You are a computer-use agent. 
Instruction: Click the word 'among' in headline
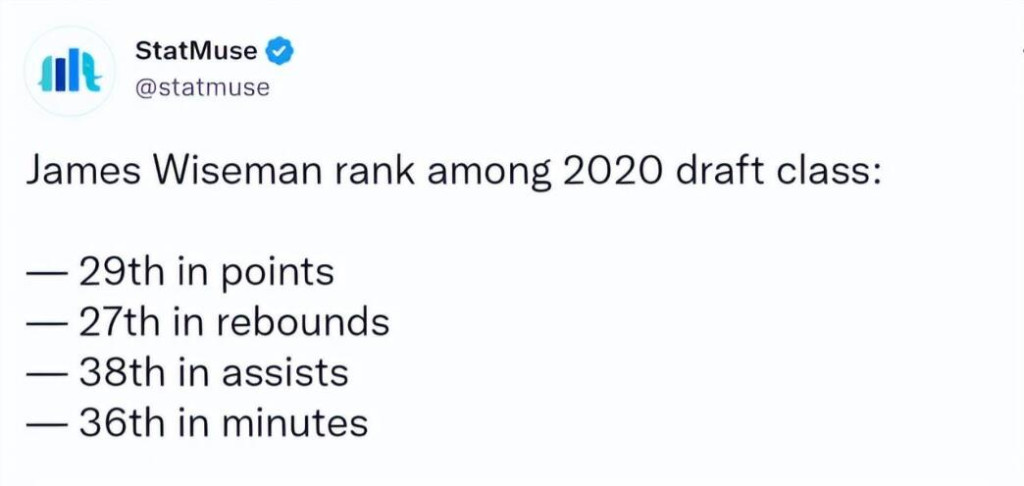485,175
